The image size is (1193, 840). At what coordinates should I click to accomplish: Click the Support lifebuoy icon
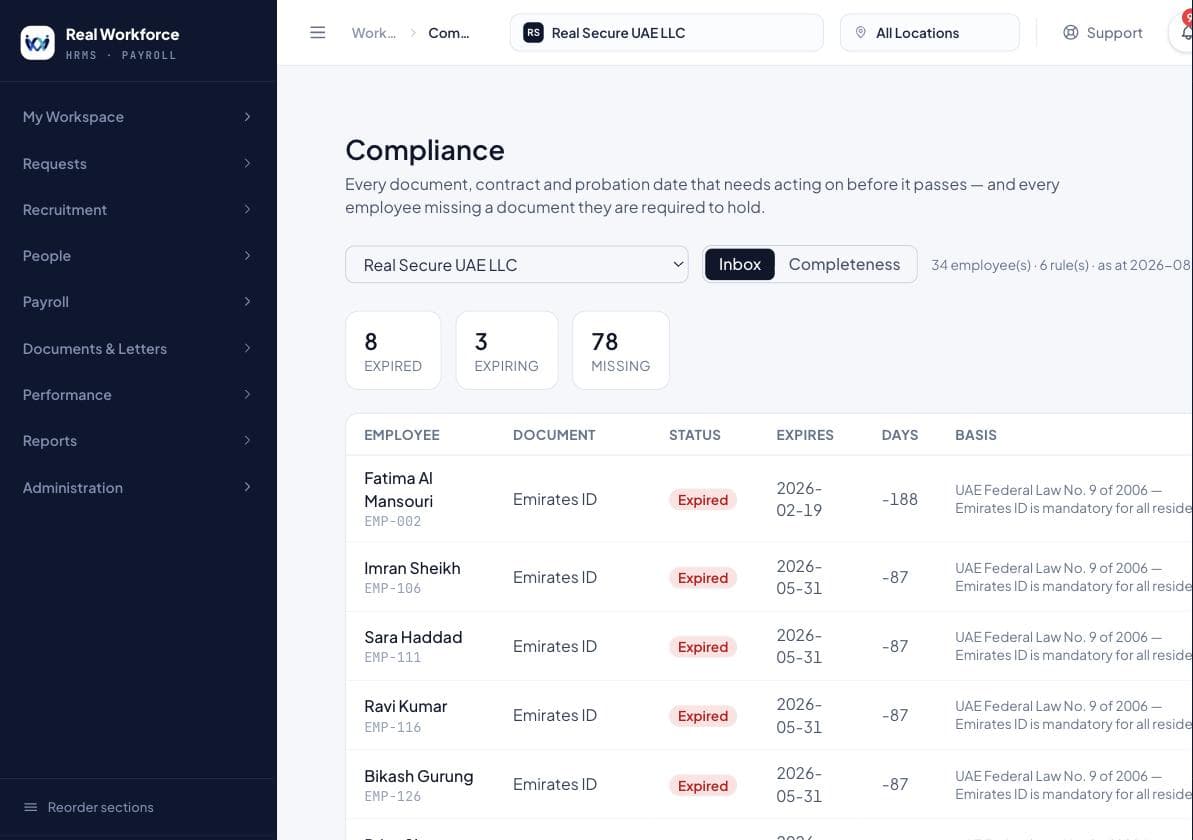1071,33
